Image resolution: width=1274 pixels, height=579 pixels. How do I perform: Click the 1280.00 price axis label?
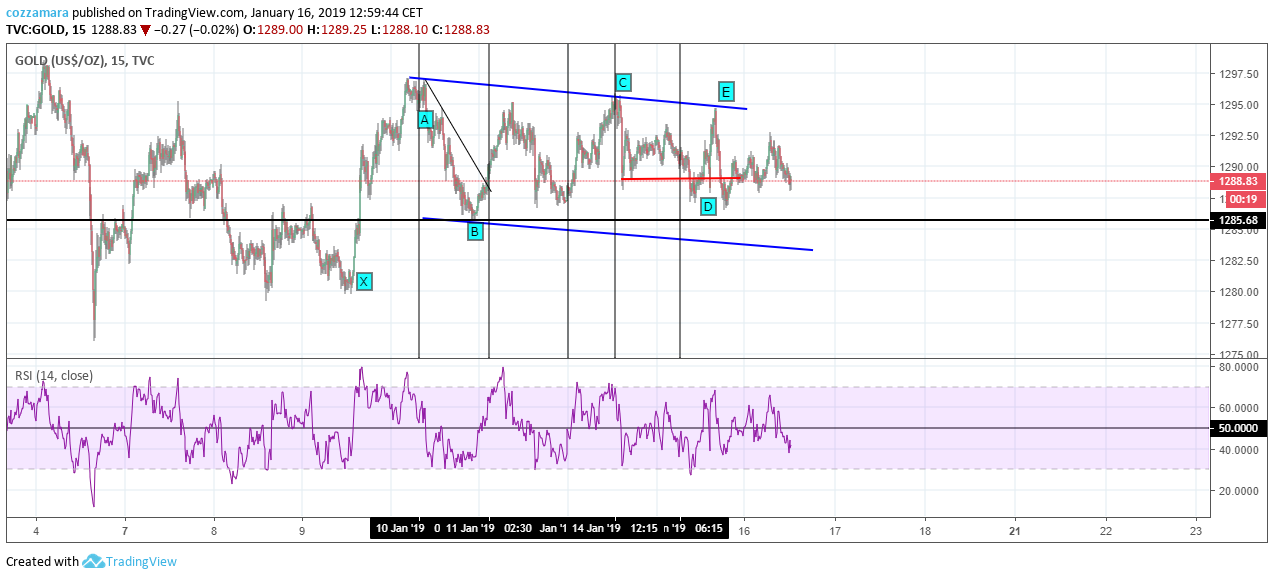[1240, 292]
